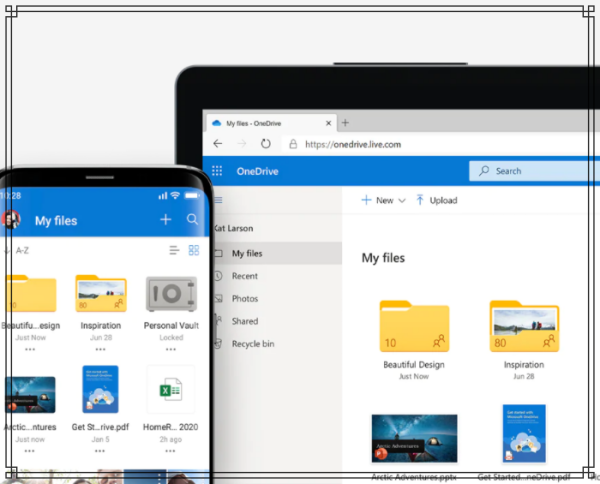Reload the OneDrive page
The image size is (600, 484).
coord(266,144)
